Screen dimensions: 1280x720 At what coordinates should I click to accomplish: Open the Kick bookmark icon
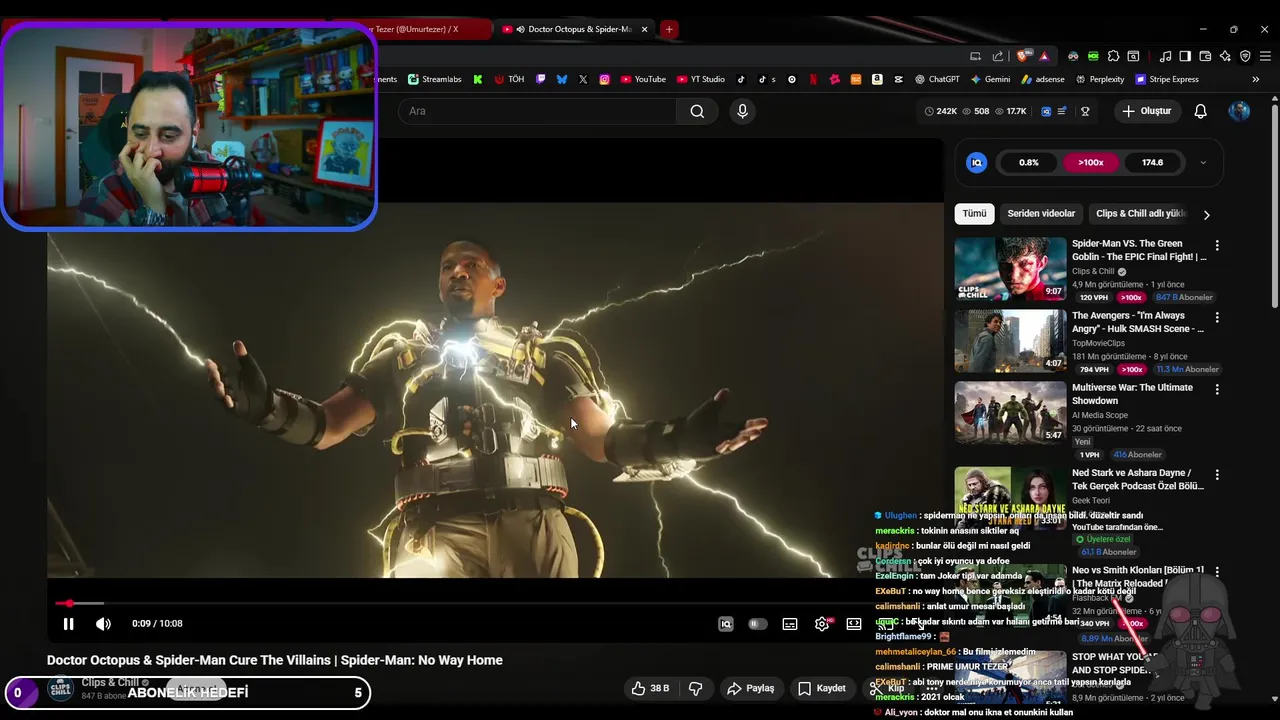point(478,79)
